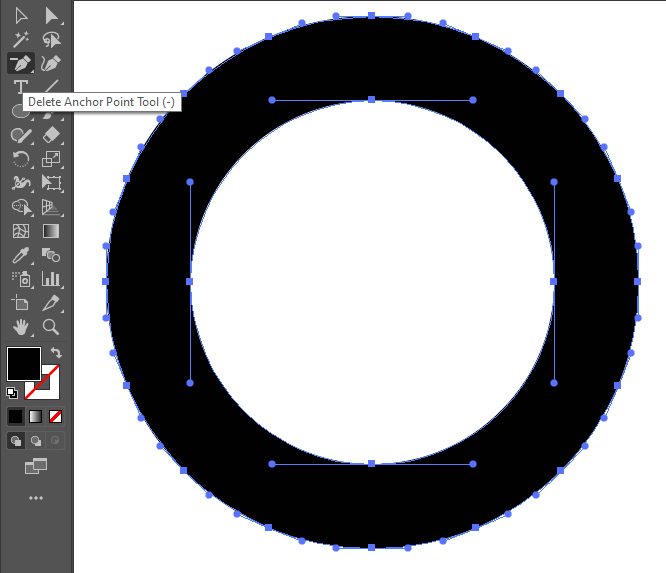The image size is (666, 573).
Task: Activate the Artboard tool
Action: click(x=20, y=303)
